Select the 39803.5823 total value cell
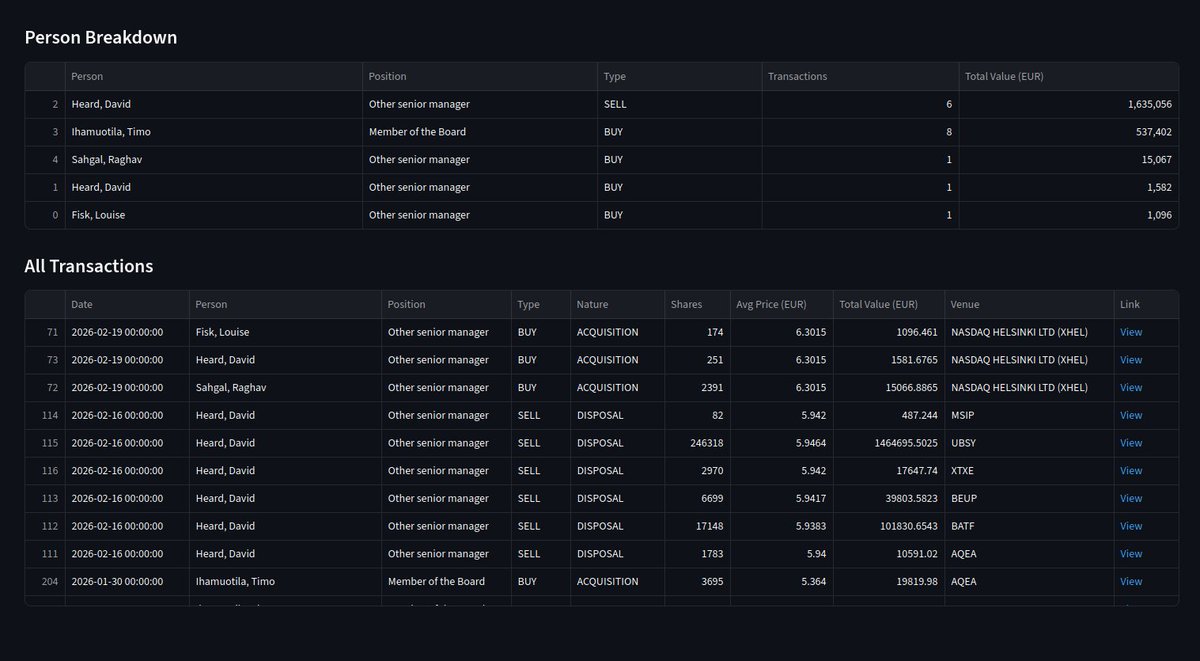This screenshot has width=1200, height=661. [x=889, y=498]
